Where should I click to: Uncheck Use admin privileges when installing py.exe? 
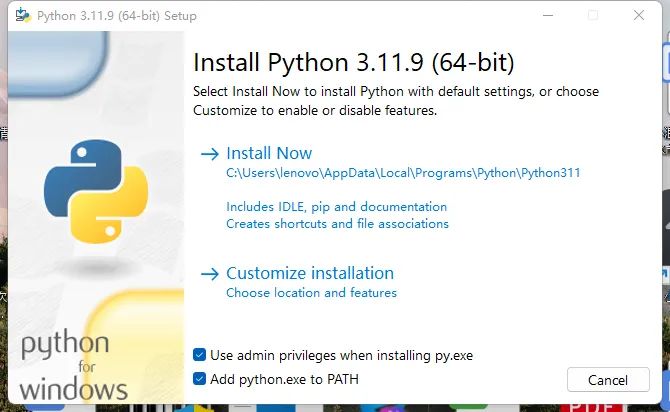click(x=200, y=355)
